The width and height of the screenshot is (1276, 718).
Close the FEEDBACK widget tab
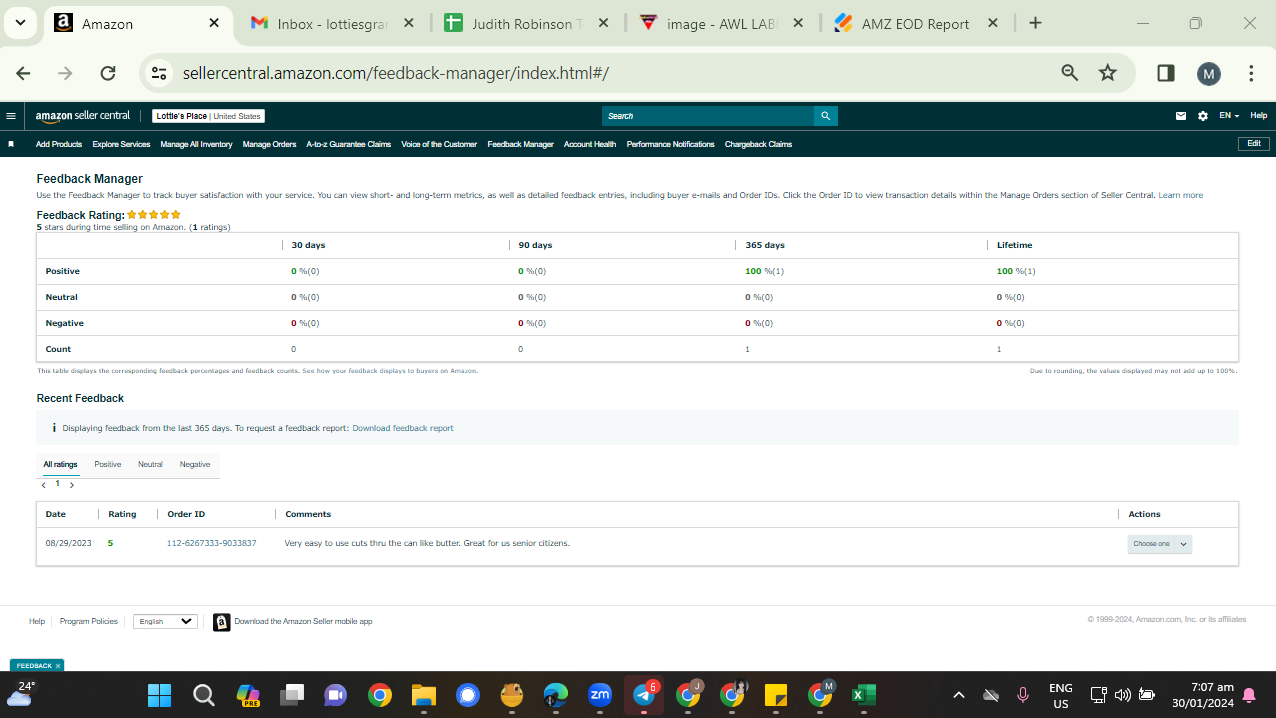(x=58, y=665)
